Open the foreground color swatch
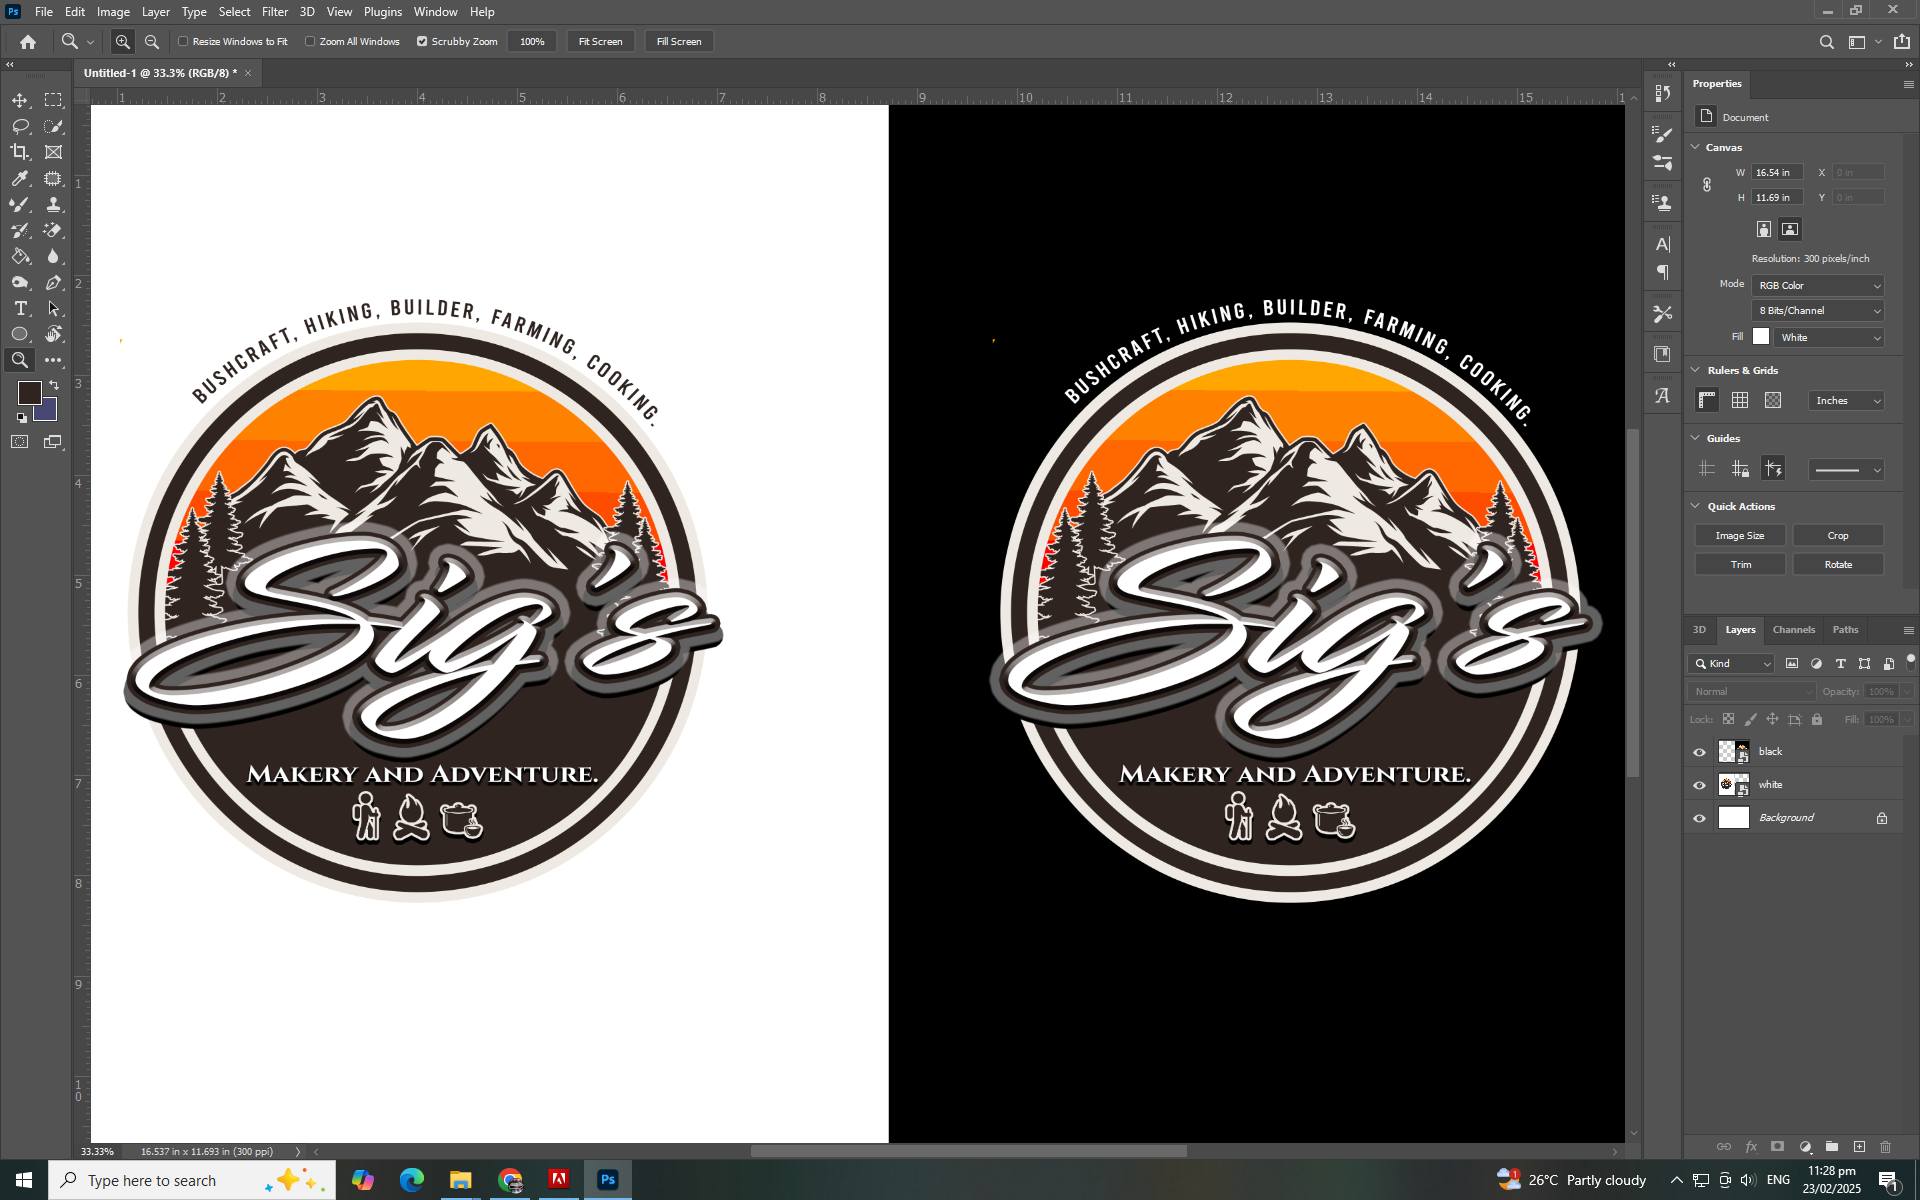 pyautogui.click(x=29, y=393)
